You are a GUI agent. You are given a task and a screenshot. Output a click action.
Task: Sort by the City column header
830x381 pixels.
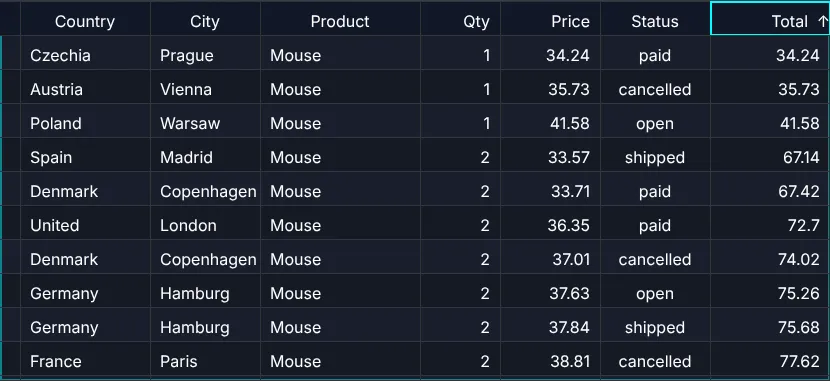pyautogui.click(x=205, y=19)
